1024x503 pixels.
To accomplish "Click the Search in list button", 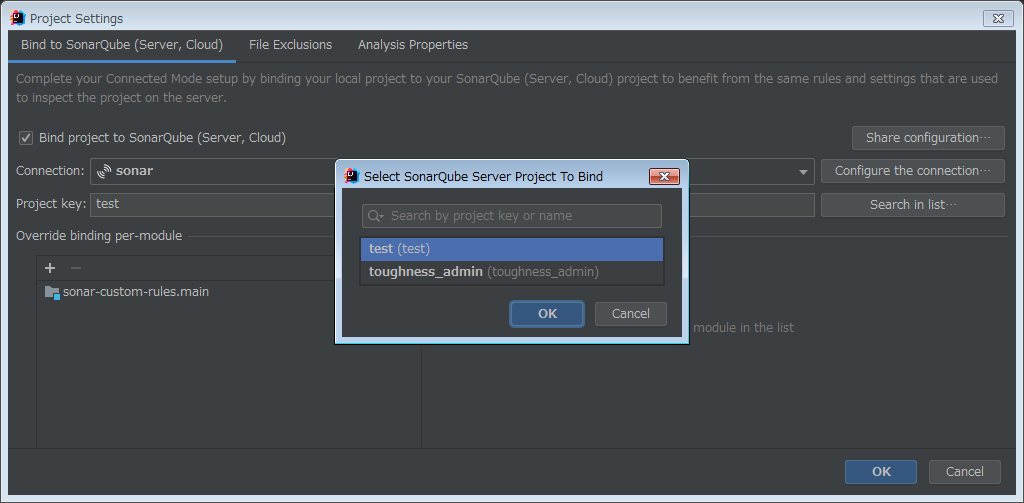I will pos(912,205).
